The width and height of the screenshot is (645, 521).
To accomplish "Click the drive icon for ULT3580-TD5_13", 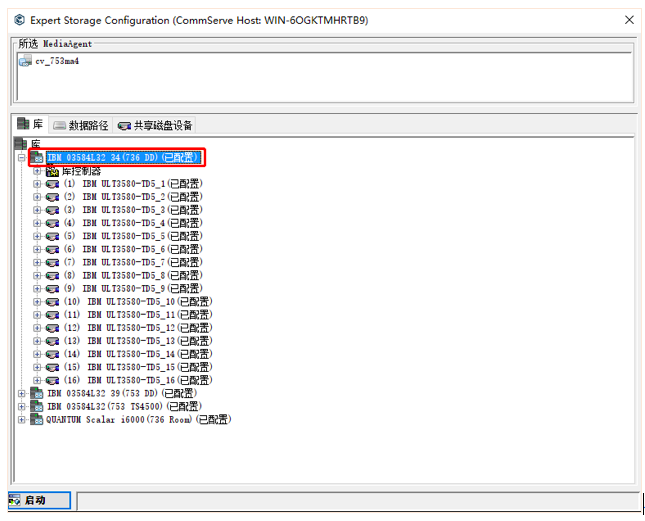I will pos(52,341).
